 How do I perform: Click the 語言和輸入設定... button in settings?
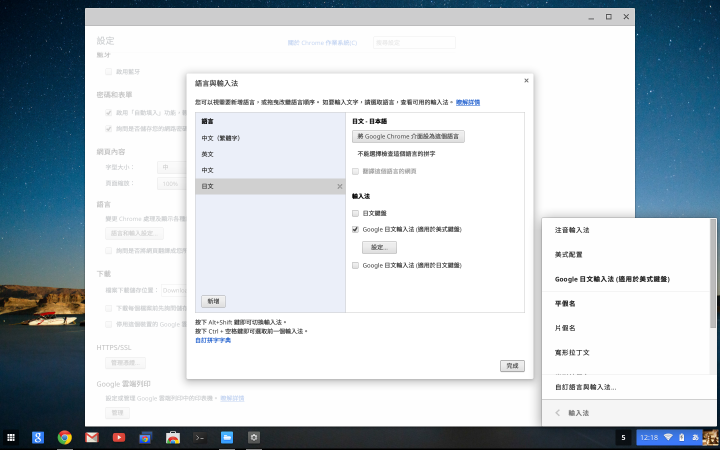point(134,233)
